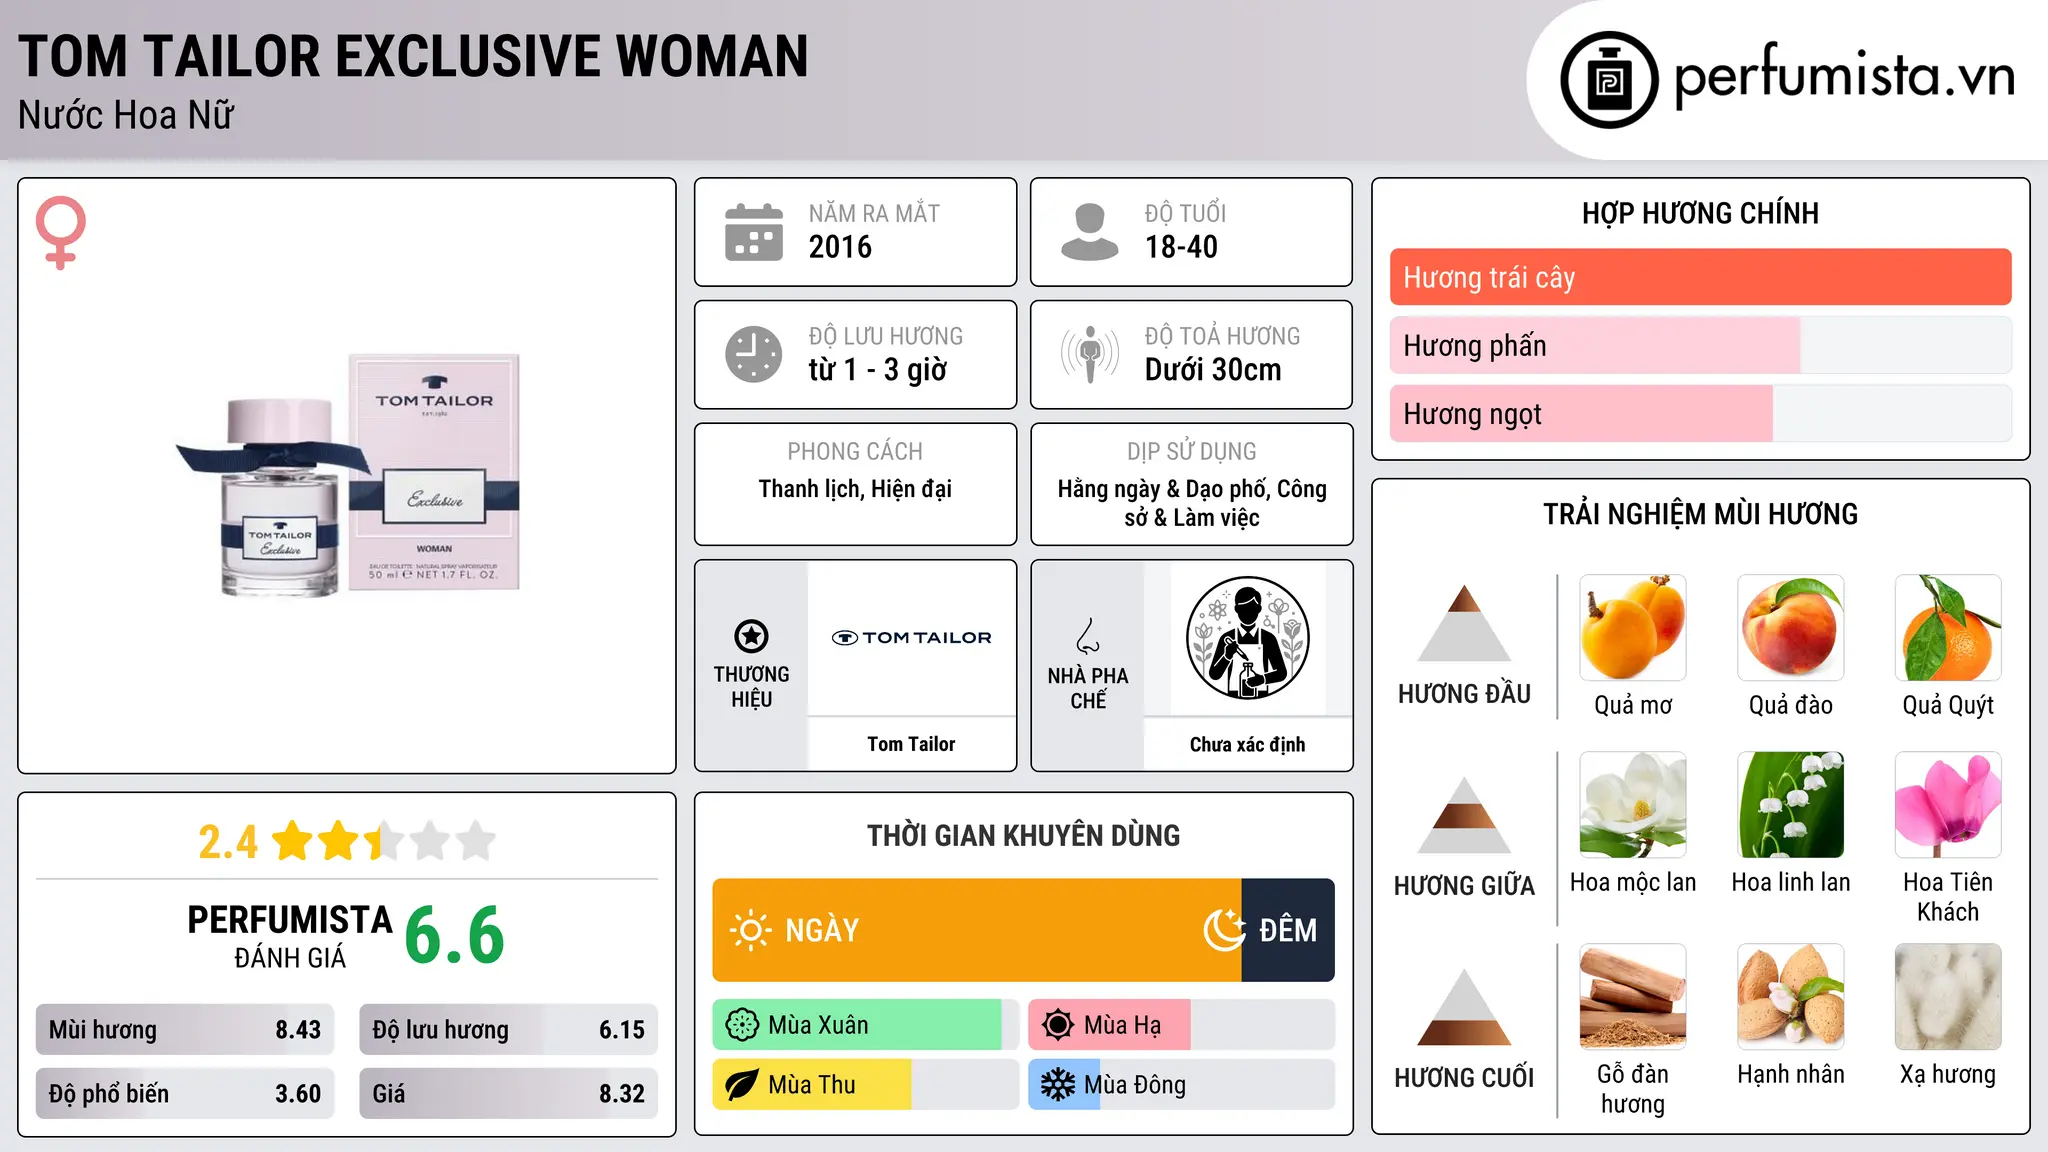Click the Hương Giữa middle-note pyramid icon
Viewport: 2048px width, 1152px height.
[x=1464, y=815]
